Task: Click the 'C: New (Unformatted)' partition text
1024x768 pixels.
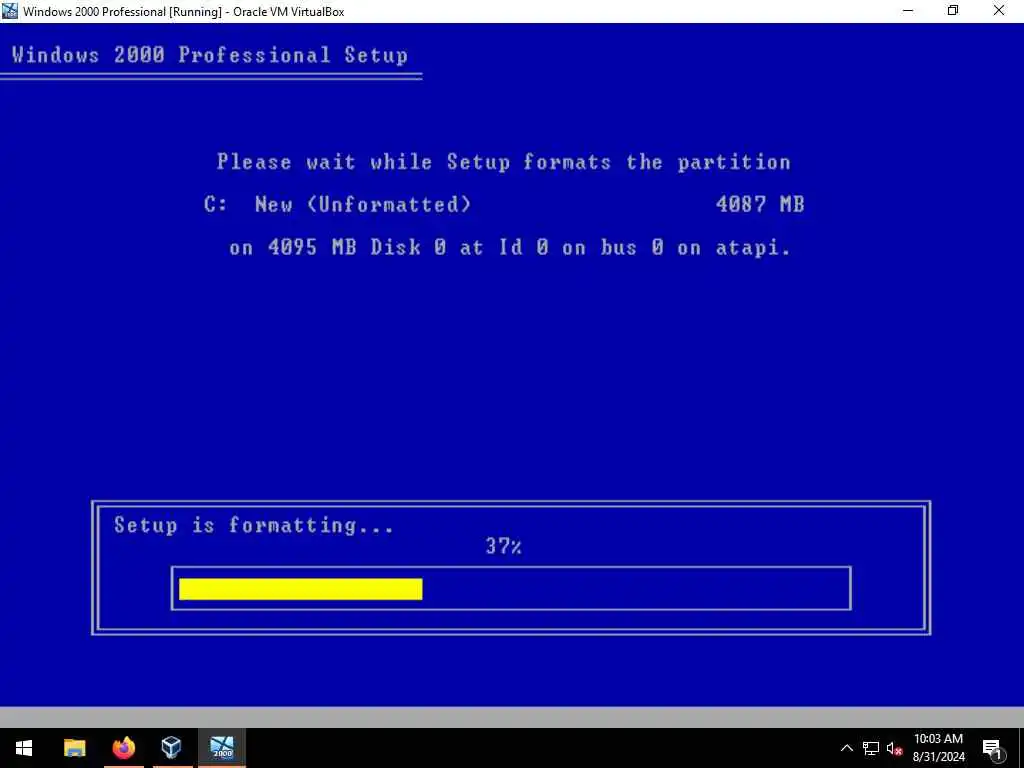Action: click(337, 204)
